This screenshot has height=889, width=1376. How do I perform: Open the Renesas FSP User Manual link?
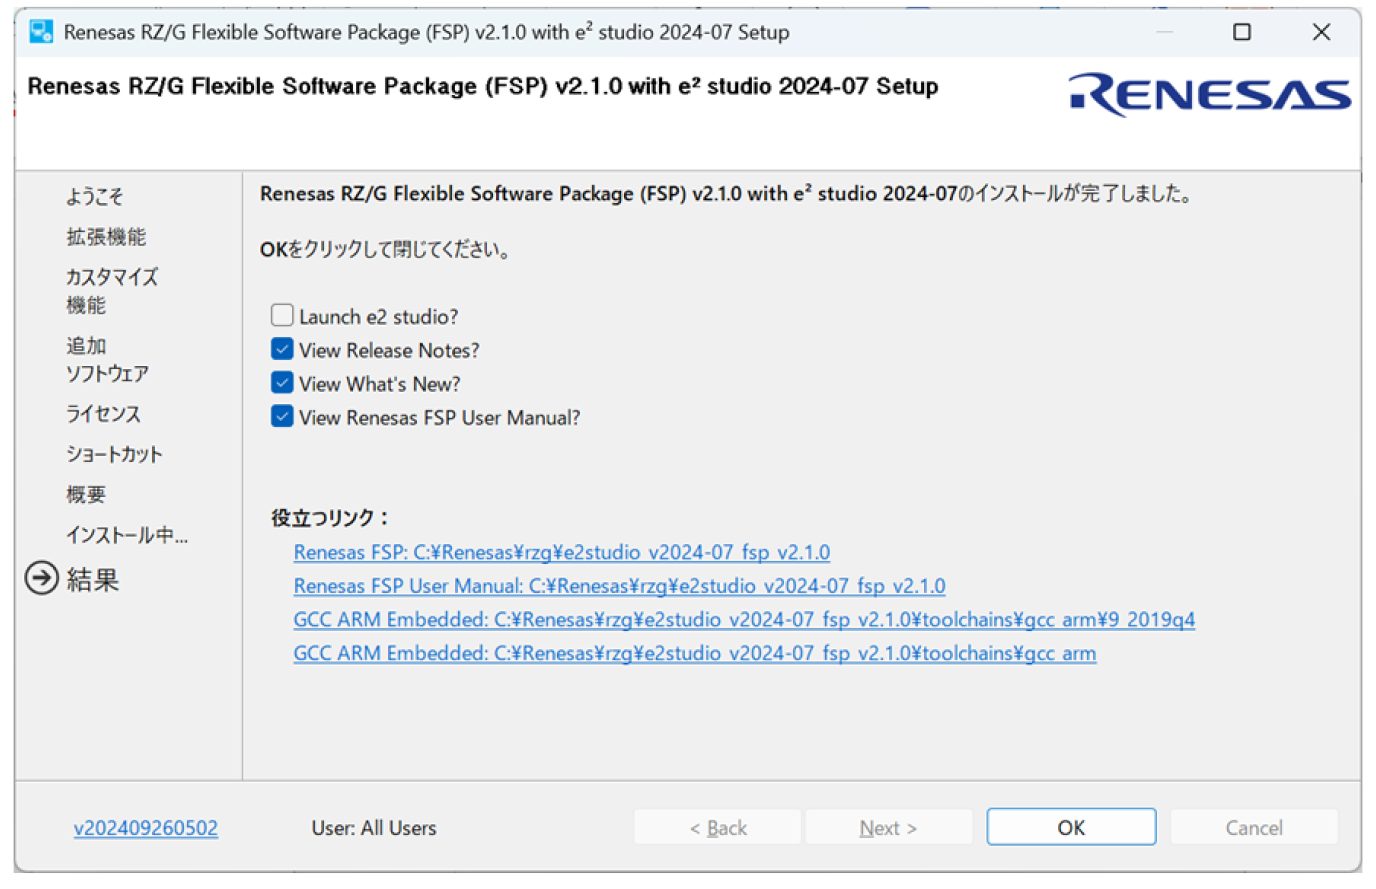click(x=619, y=586)
